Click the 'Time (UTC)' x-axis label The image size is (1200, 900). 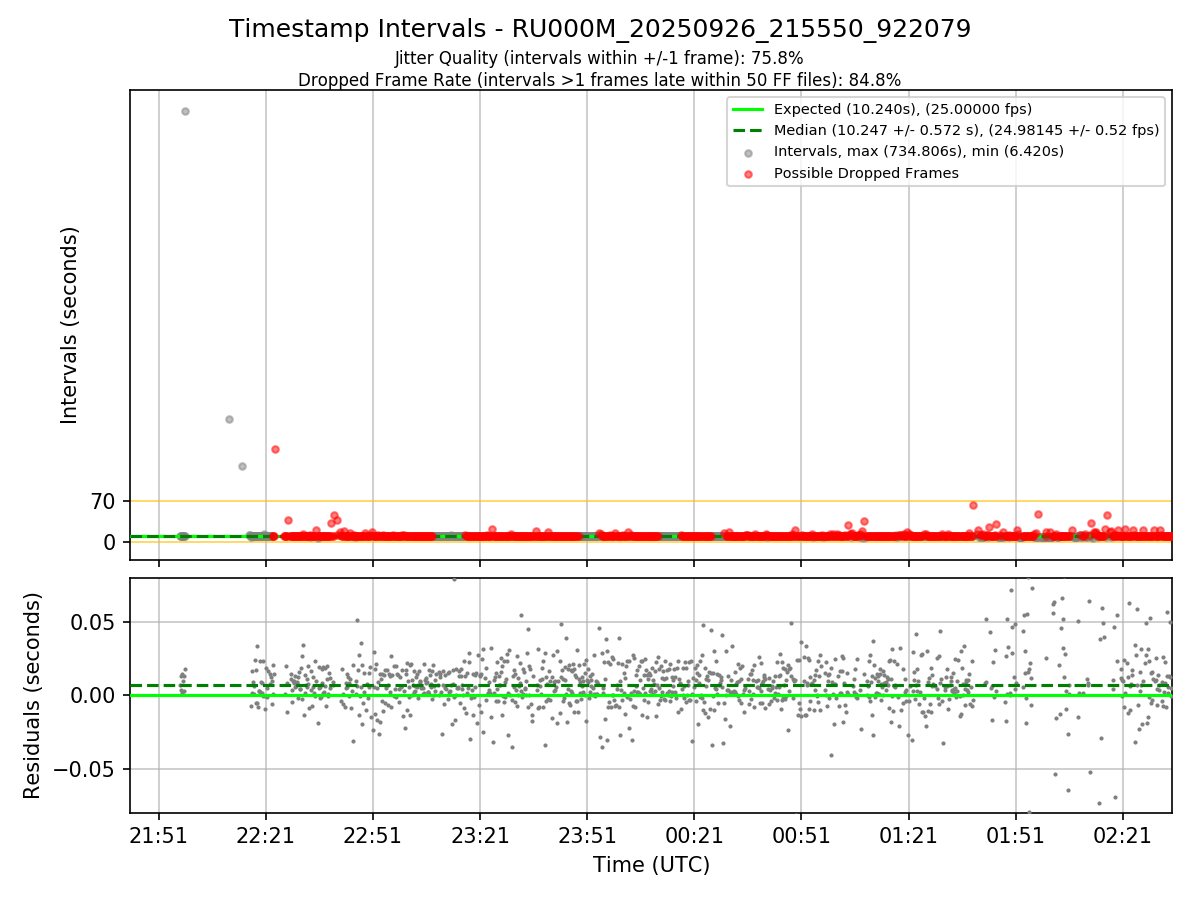(651, 864)
